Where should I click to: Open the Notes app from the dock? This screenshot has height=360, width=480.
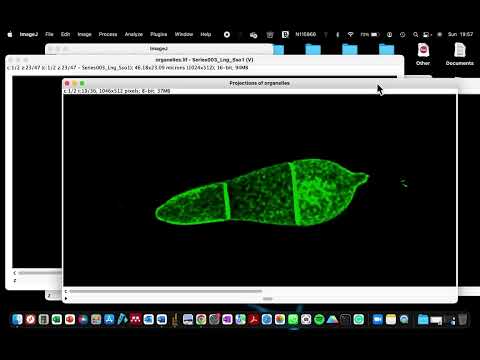tap(391, 319)
